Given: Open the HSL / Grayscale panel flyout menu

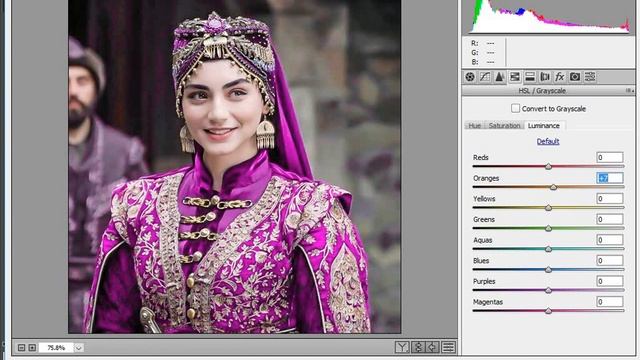Looking at the screenshot, I should coord(630,91).
